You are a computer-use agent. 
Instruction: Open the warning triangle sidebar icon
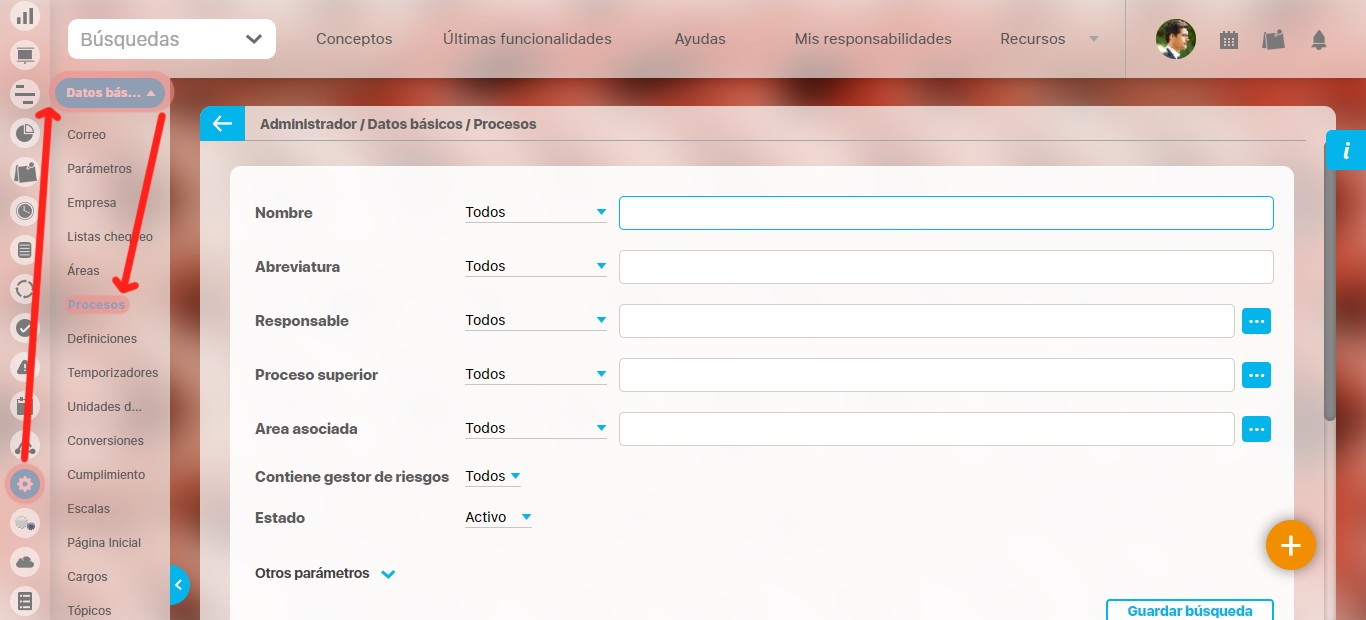(x=25, y=367)
